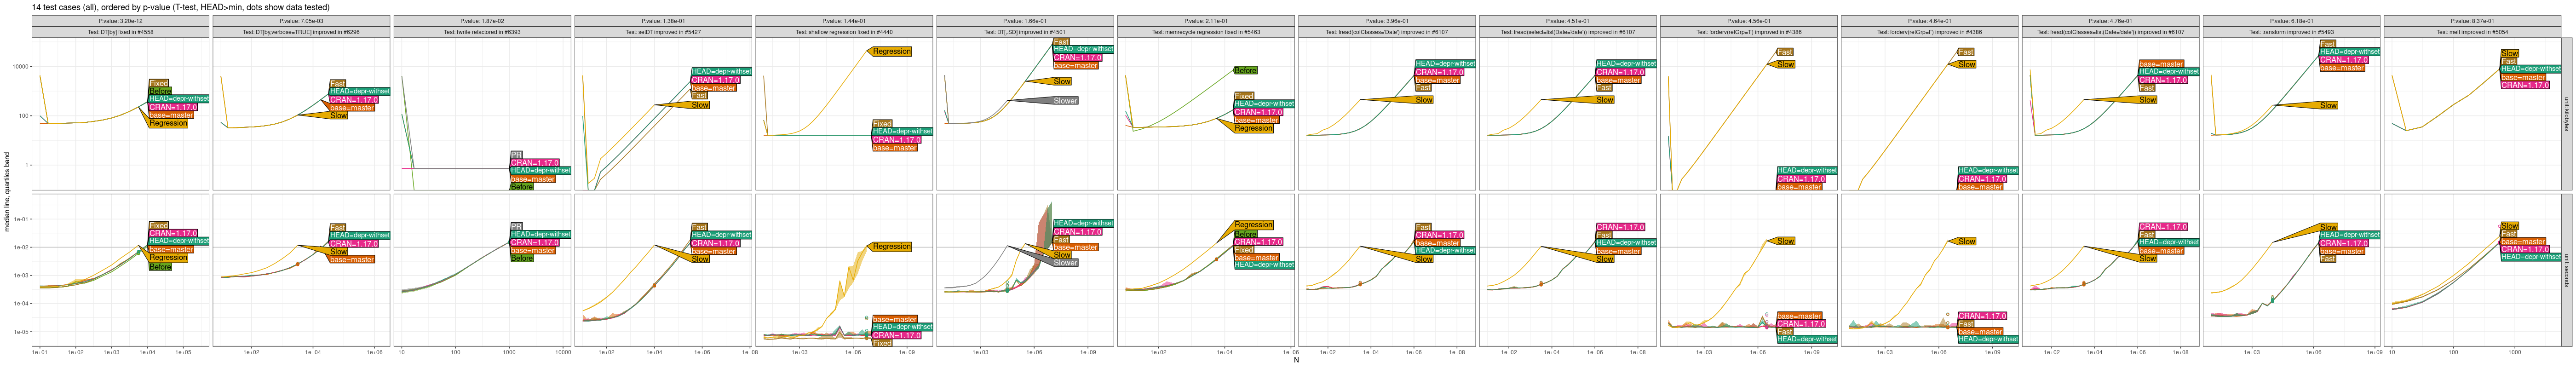Screen dimensions: 2576x368
Task: Click the green 'Before' label in memrecycle kilobytes plot
Action: (x=1245, y=70)
